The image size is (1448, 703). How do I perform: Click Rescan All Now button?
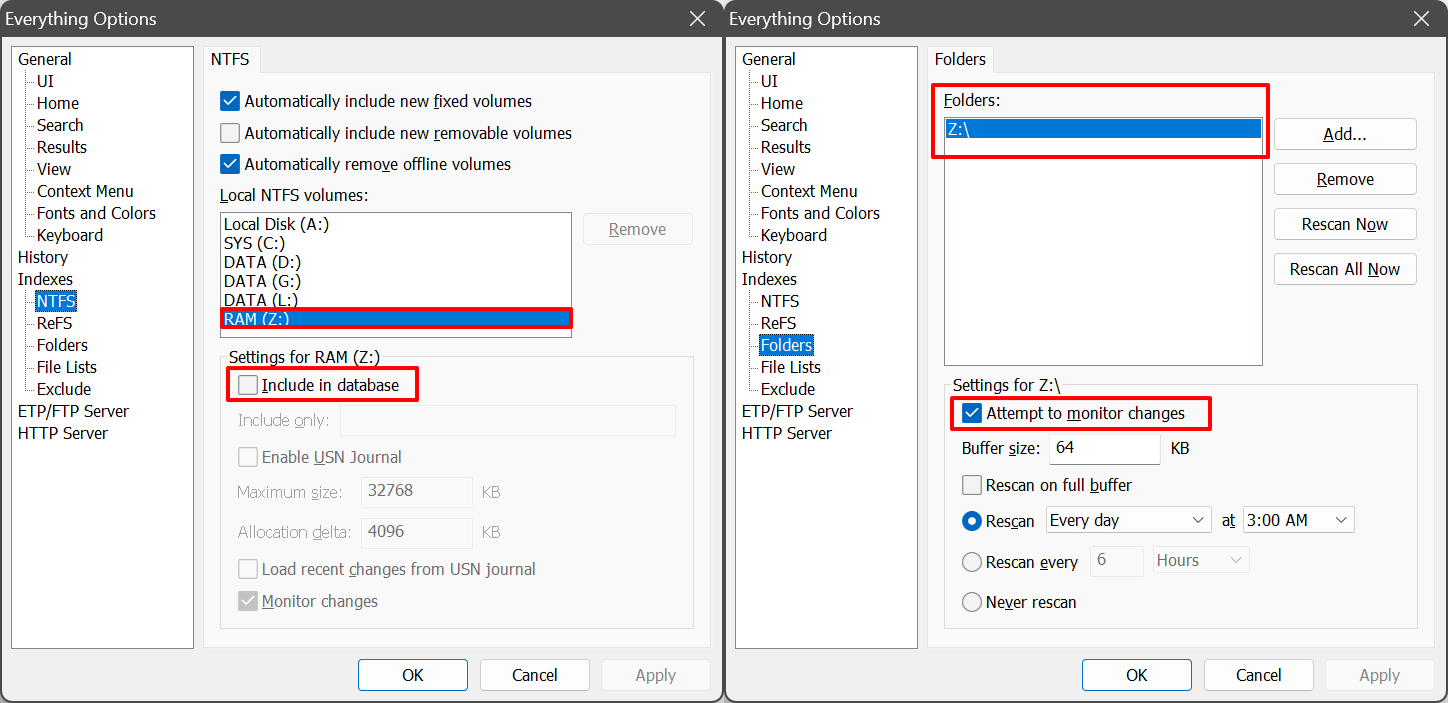1345,269
